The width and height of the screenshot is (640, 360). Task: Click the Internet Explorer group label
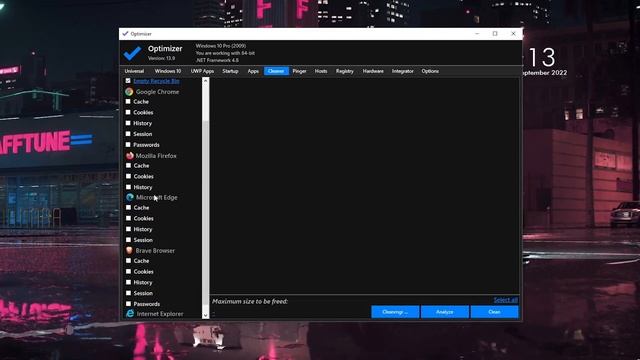pos(160,314)
